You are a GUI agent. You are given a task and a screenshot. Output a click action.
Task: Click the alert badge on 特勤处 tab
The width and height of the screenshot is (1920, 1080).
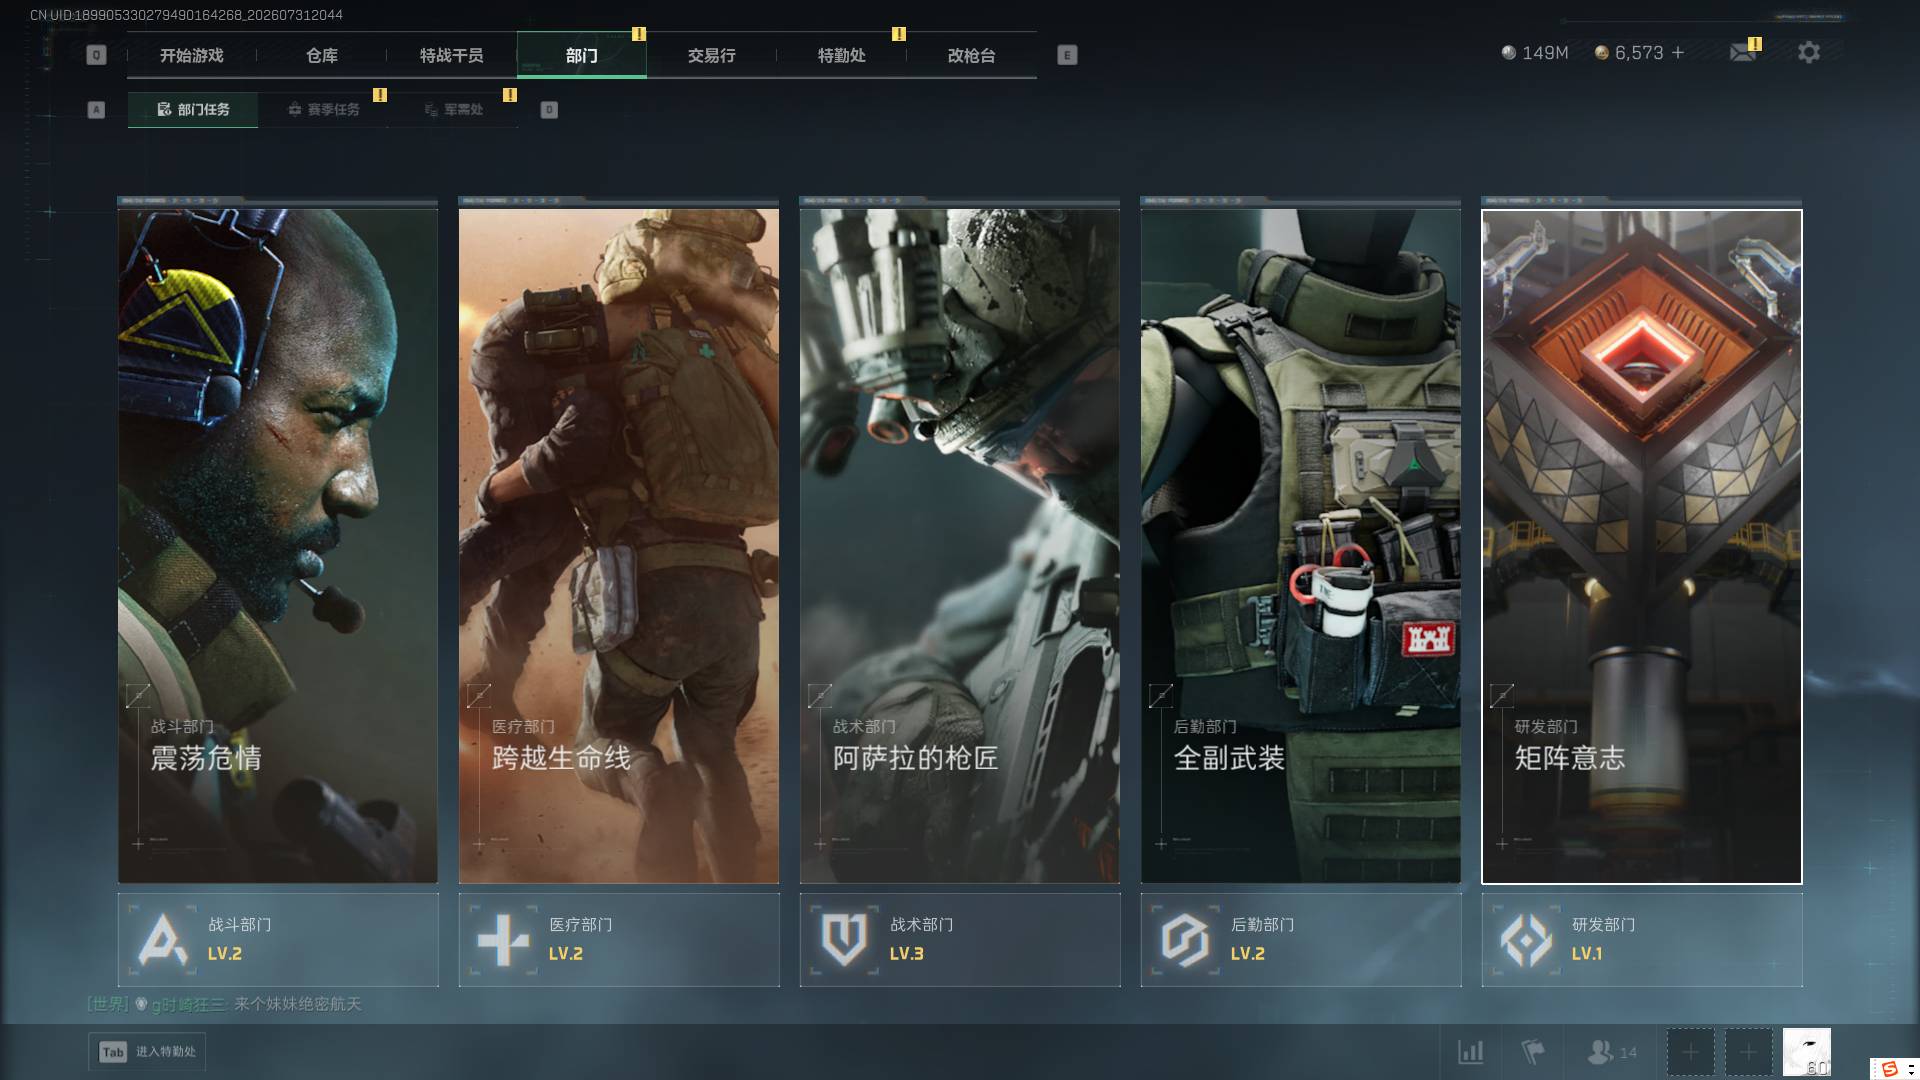coord(899,34)
